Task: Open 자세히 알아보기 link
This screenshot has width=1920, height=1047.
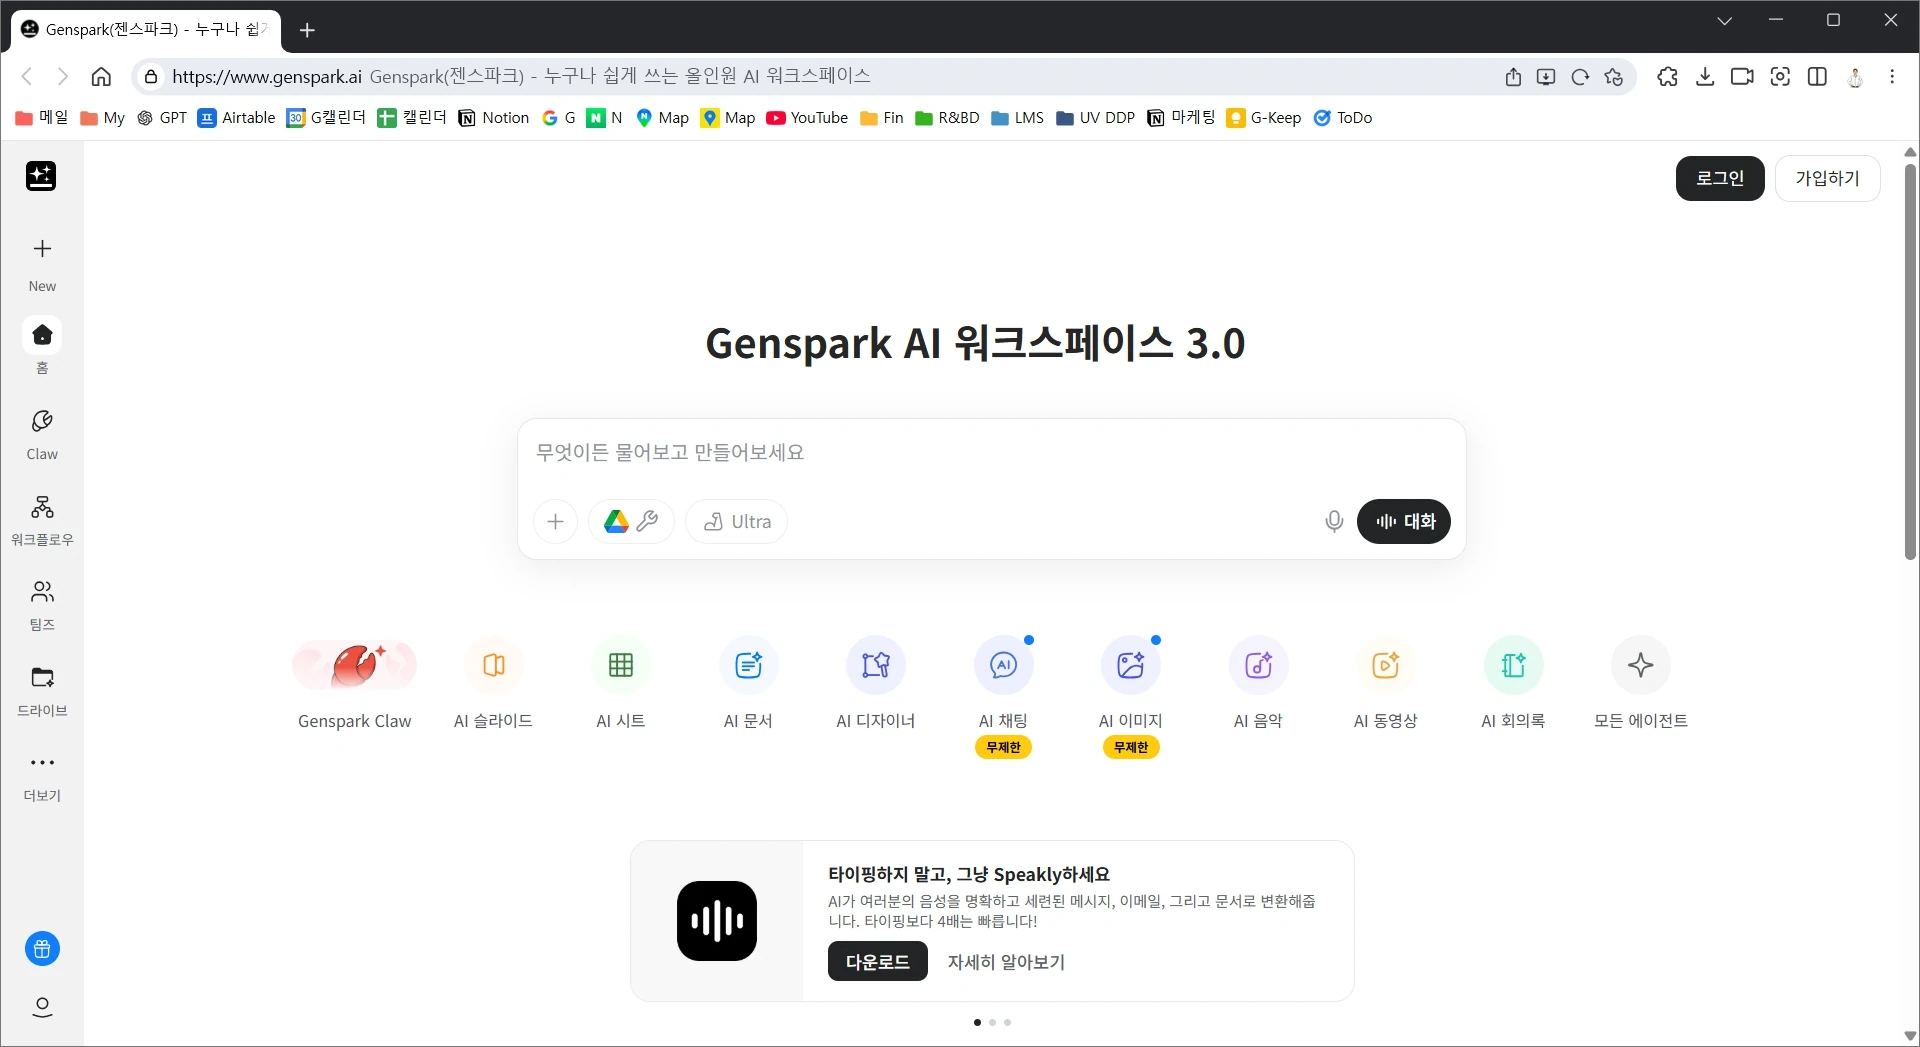Action: coord(1006,961)
